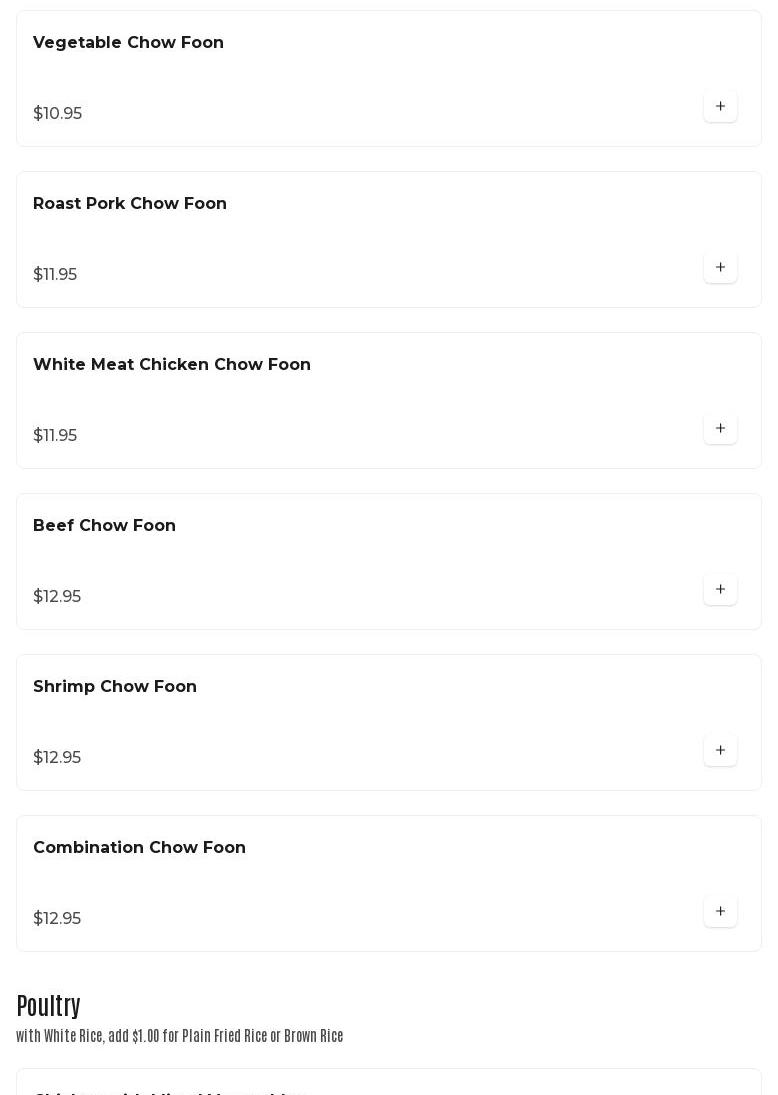Screen dimensions: 778x1095
Task: Select Shrimp Chow Foon item title
Action: (115, 686)
